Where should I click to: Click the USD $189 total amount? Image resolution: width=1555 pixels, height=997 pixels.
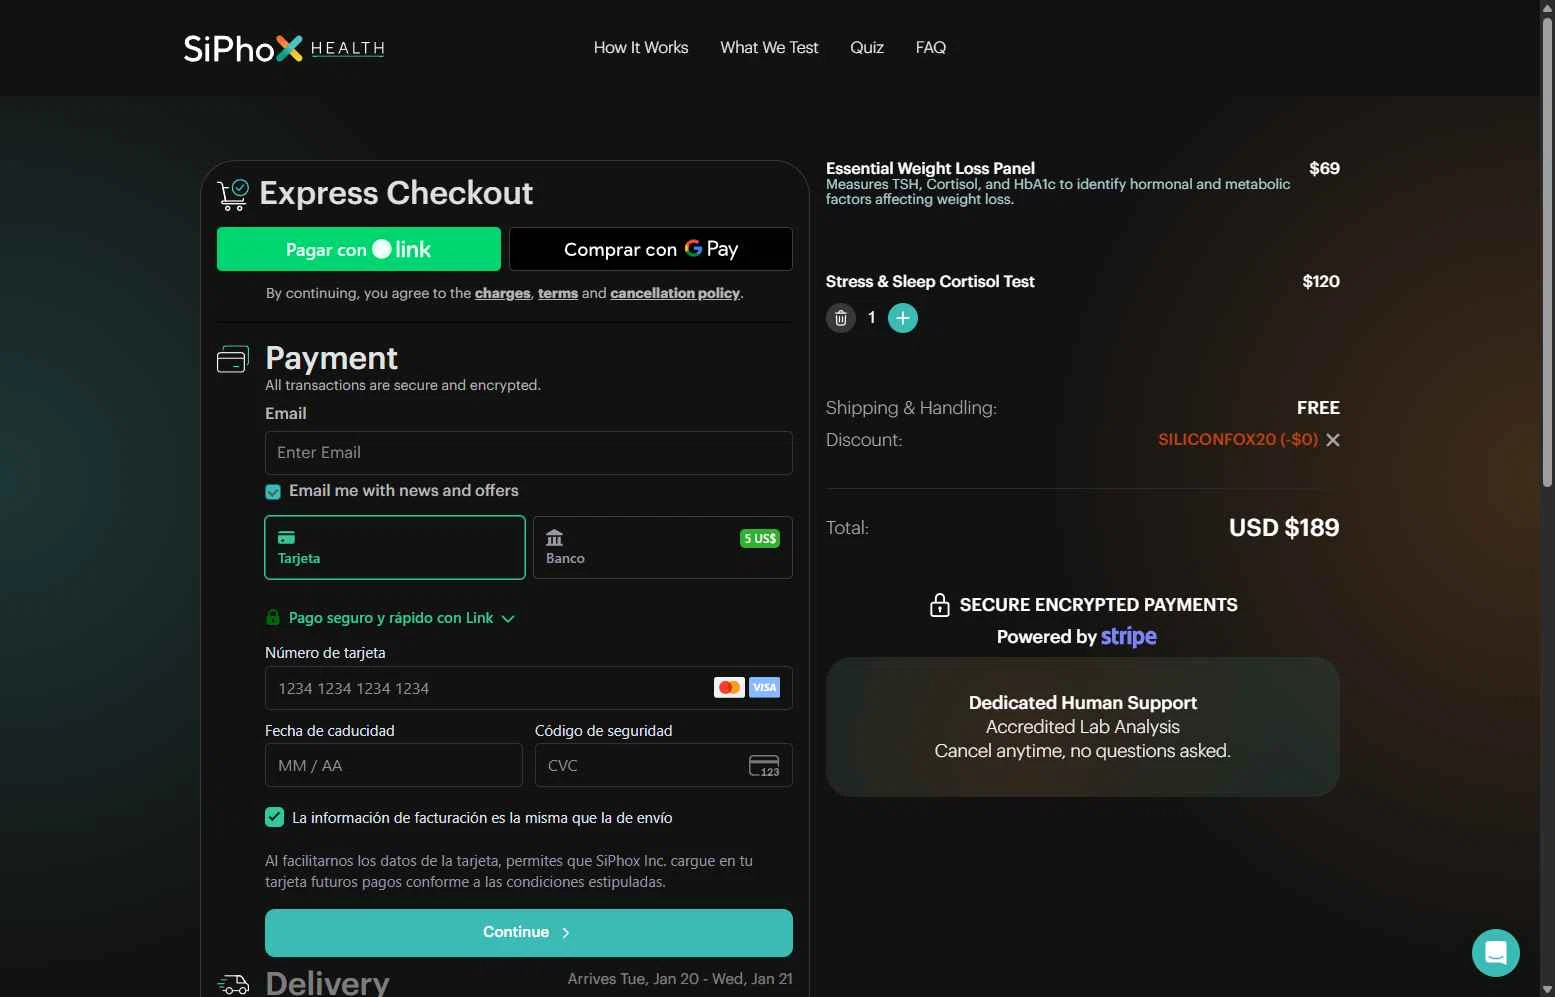[1284, 527]
